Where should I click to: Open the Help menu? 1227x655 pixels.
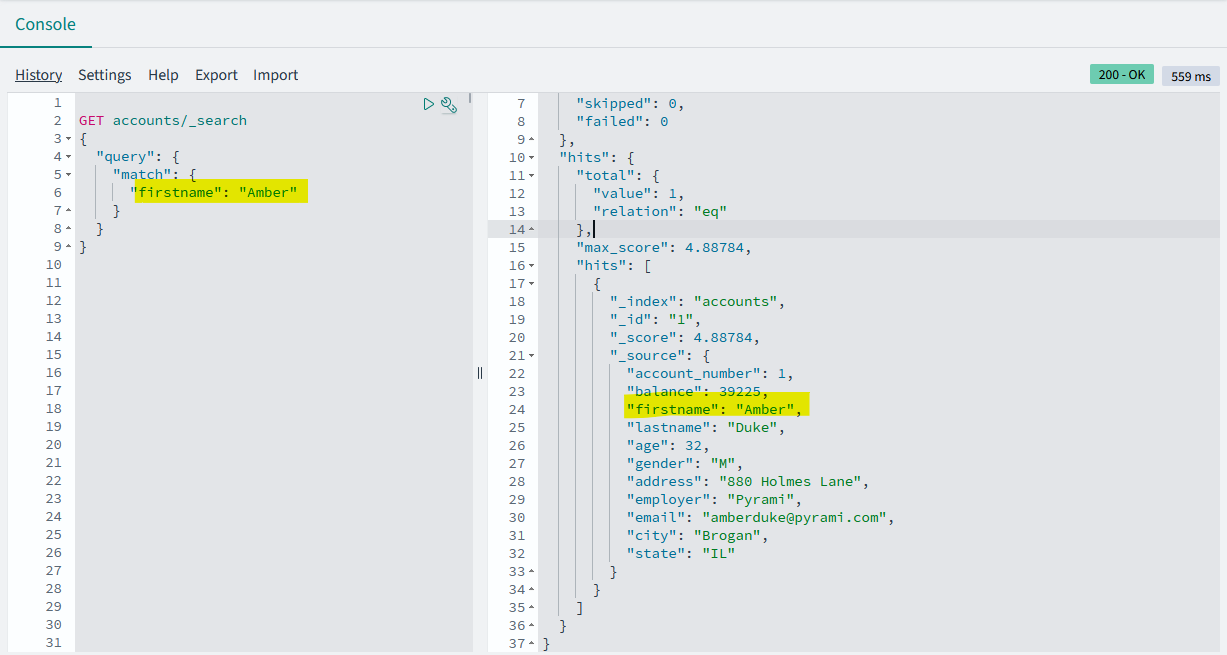point(163,75)
